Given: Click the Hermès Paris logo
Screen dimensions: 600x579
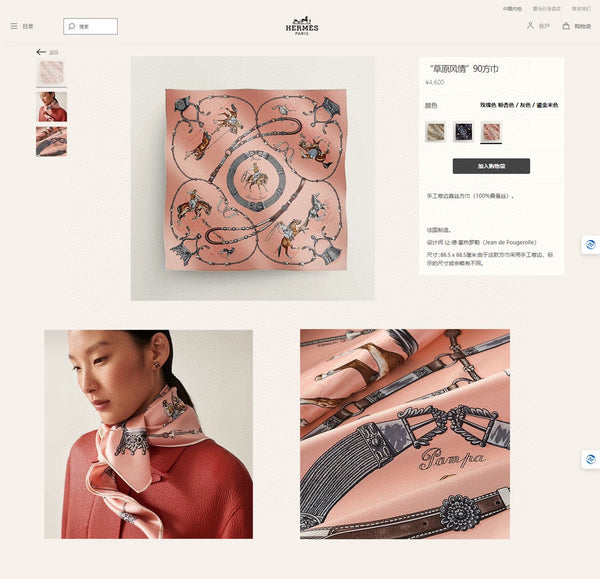Looking at the screenshot, I should coord(302,26).
